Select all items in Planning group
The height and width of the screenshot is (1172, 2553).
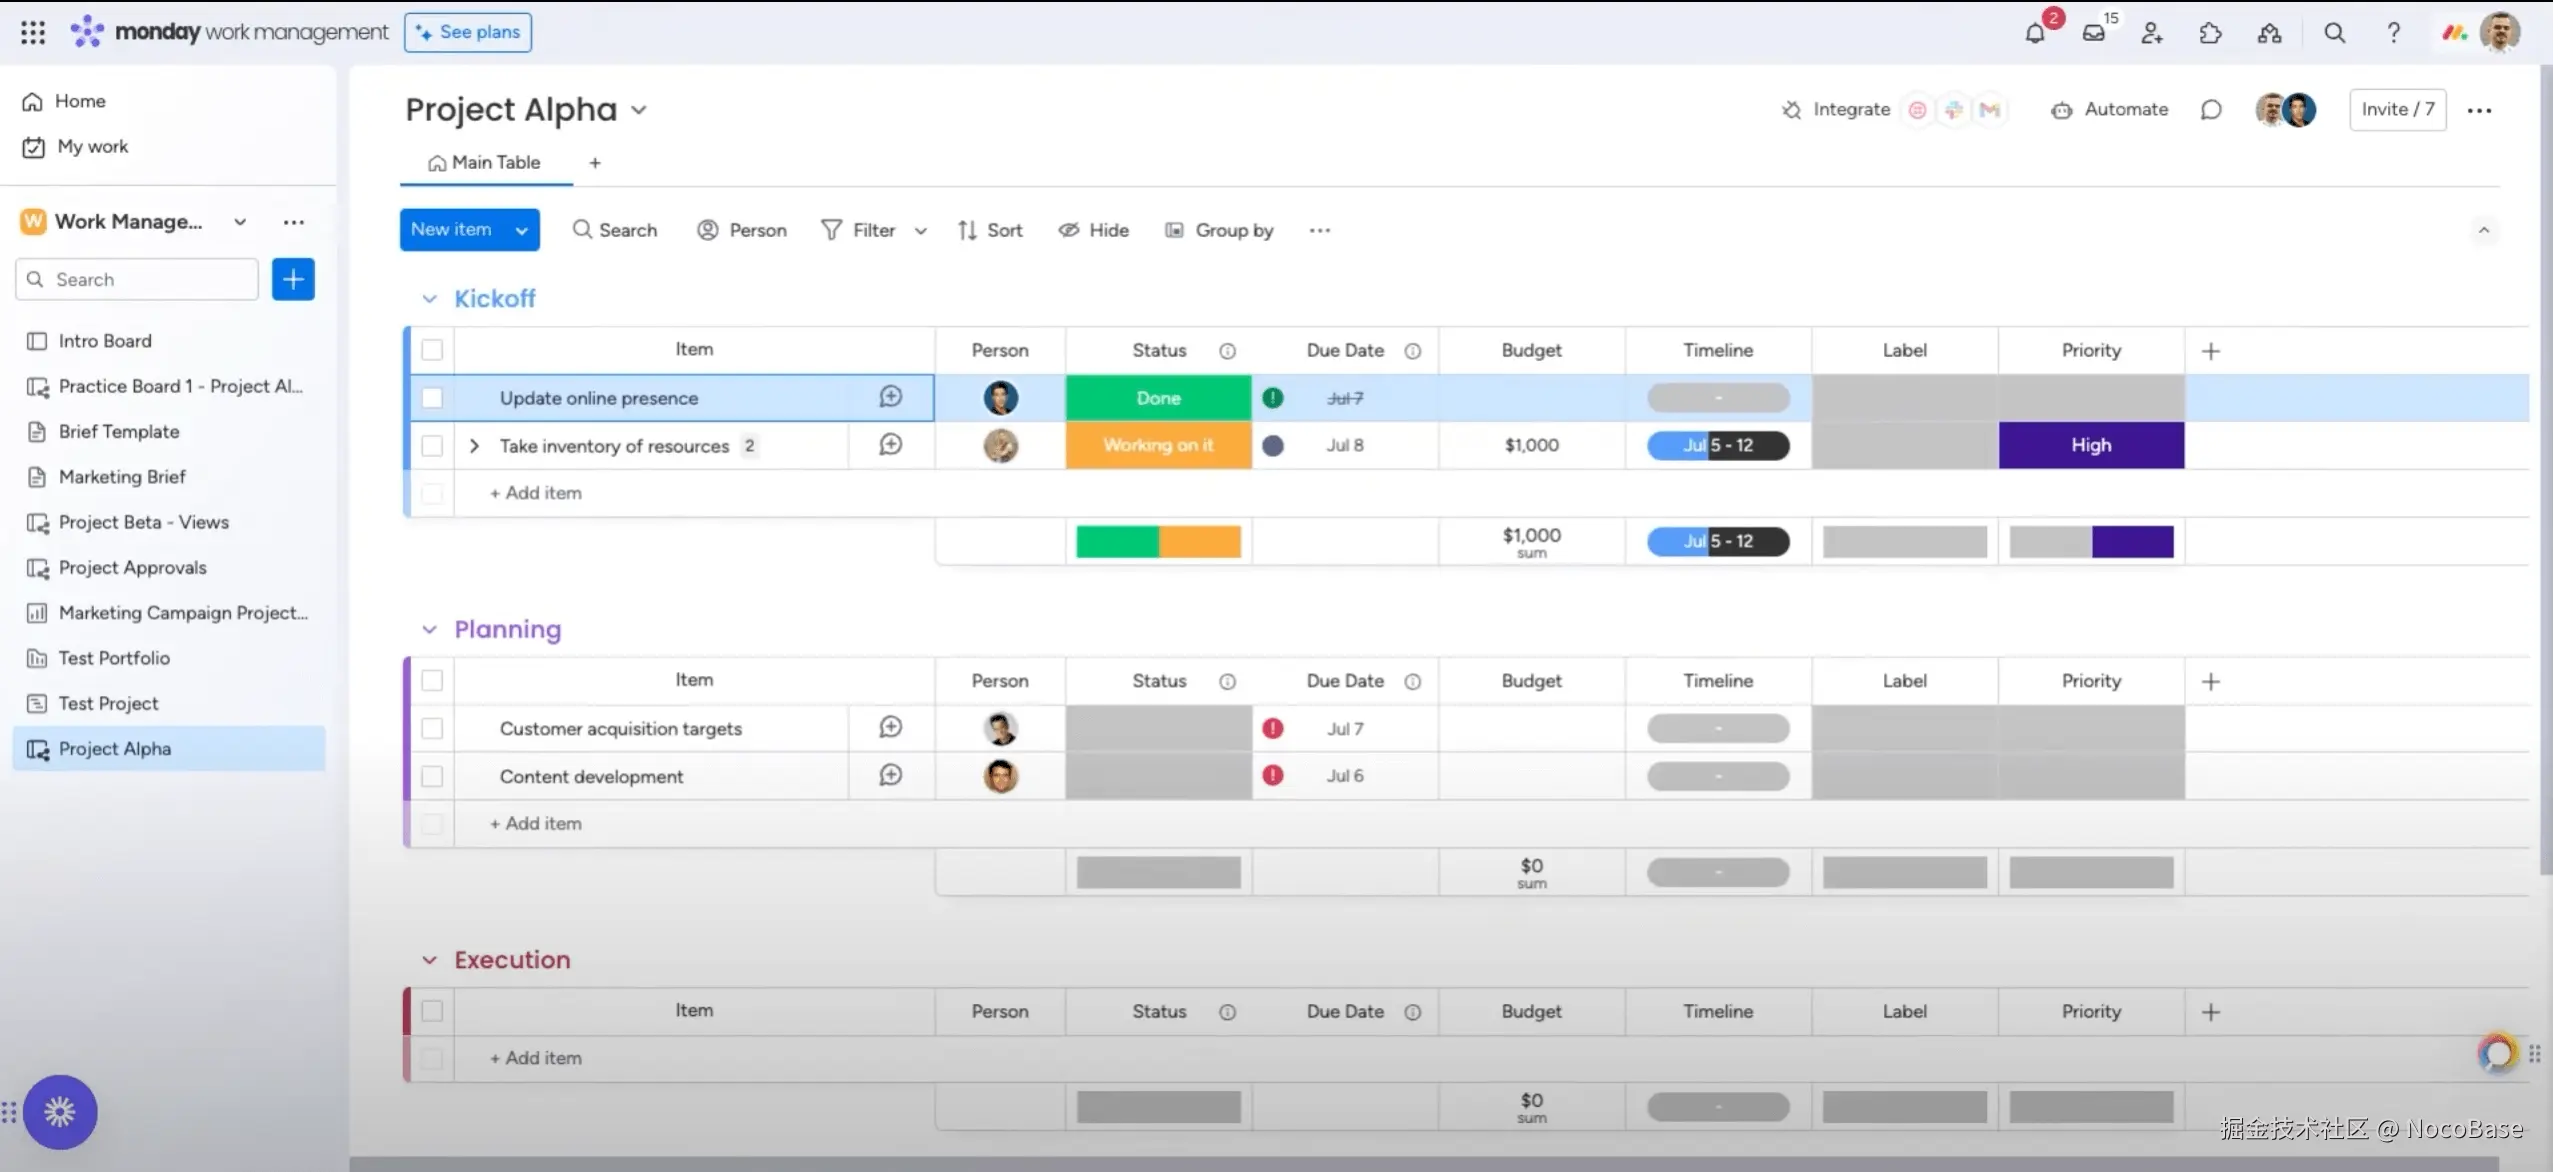pyautogui.click(x=432, y=681)
